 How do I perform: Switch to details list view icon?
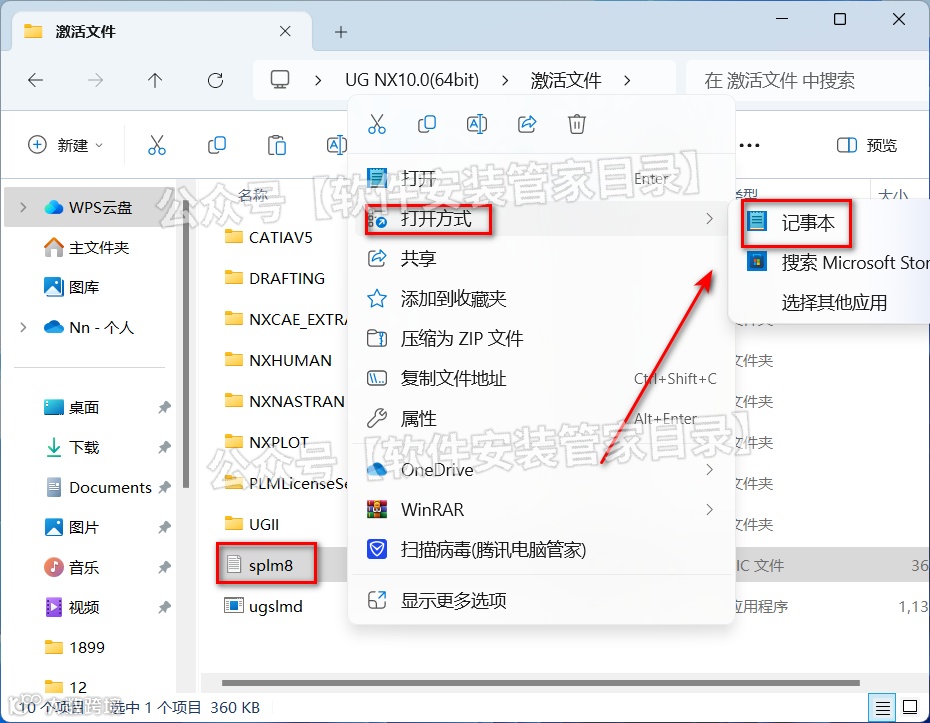(883, 707)
